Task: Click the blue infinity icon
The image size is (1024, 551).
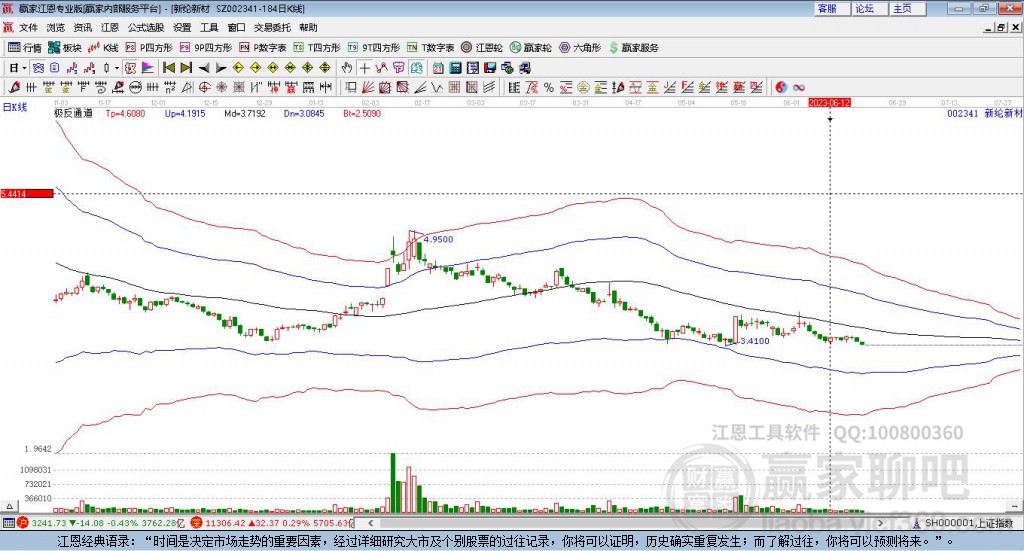Action: click(799, 87)
